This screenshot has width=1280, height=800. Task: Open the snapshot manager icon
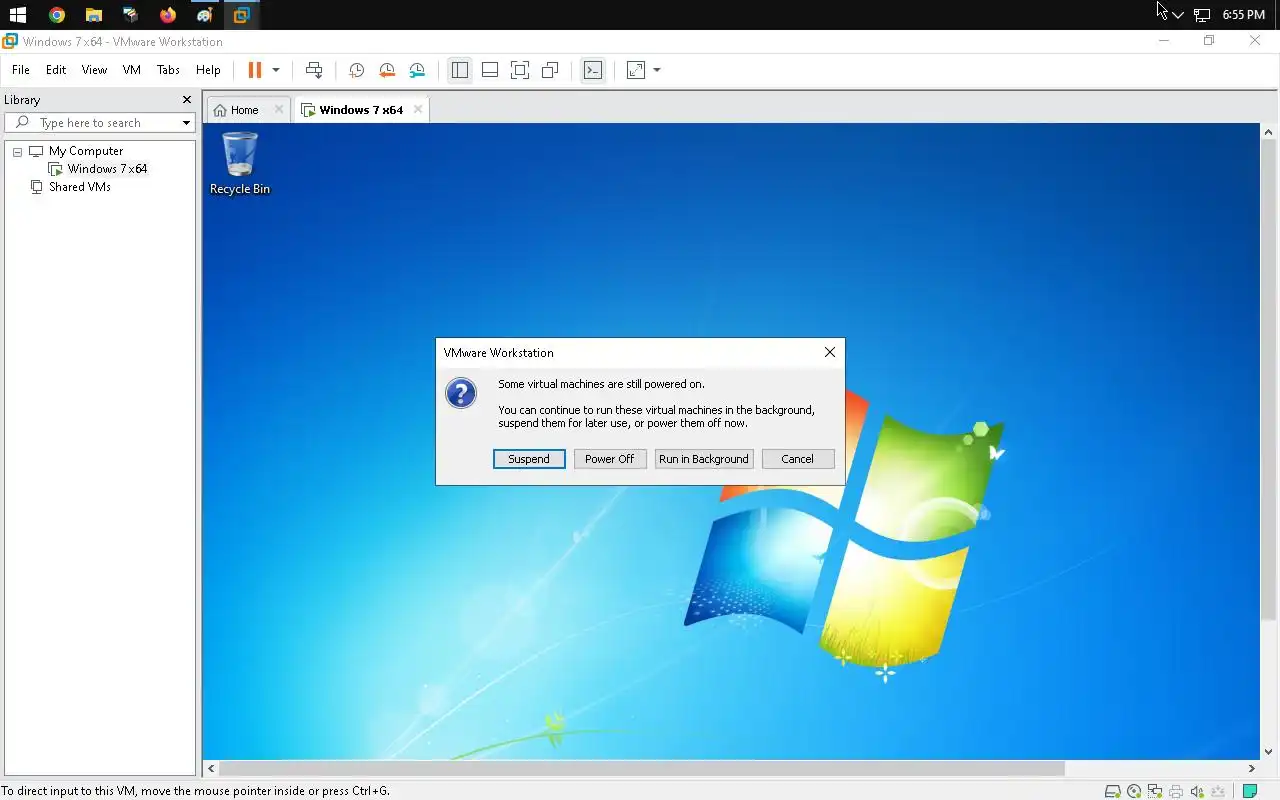[x=417, y=70]
